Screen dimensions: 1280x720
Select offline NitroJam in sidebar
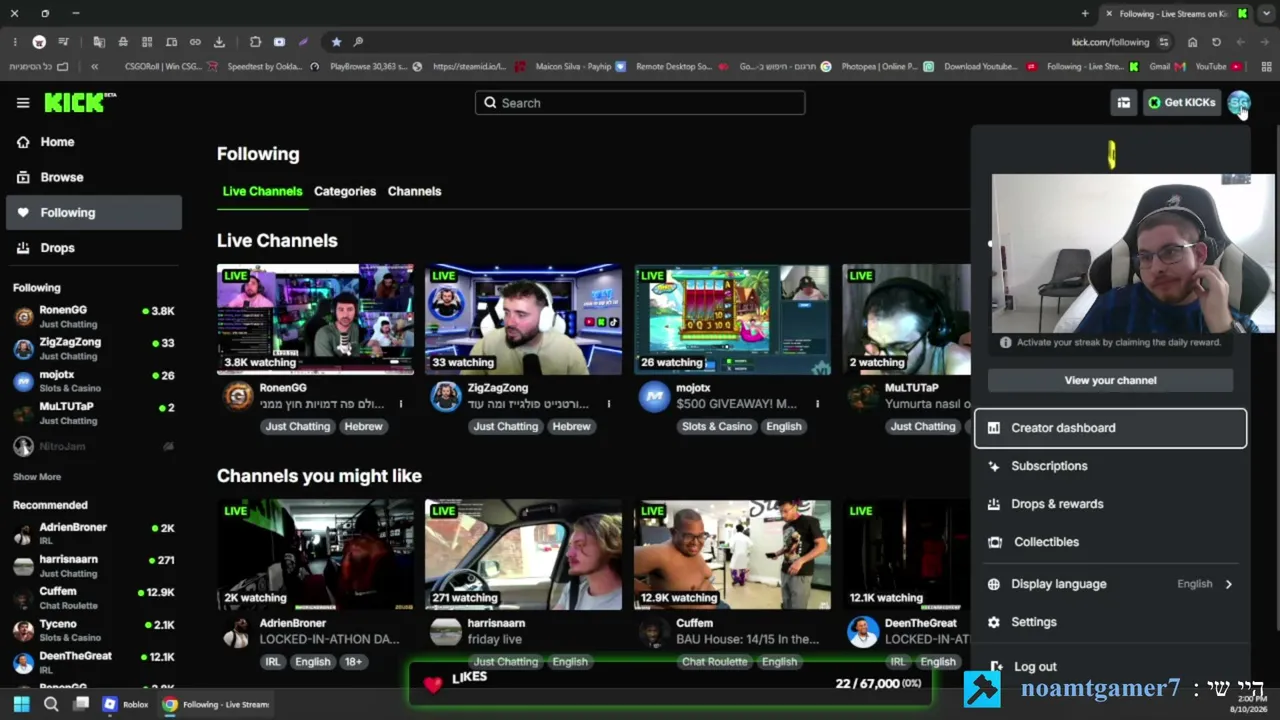[x=94, y=446]
